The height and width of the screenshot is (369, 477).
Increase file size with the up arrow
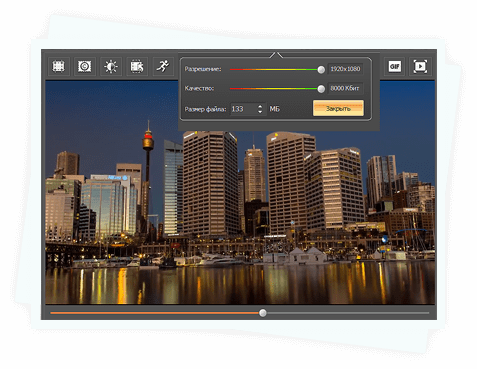(x=260, y=106)
